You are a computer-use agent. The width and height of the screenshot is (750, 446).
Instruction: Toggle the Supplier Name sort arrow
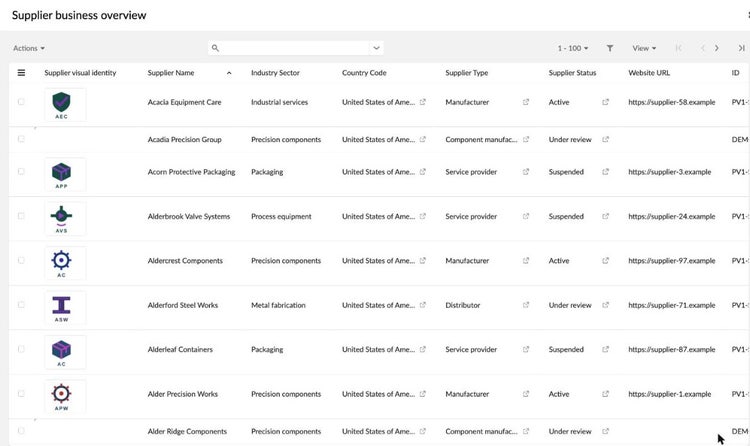tap(229, 73)
